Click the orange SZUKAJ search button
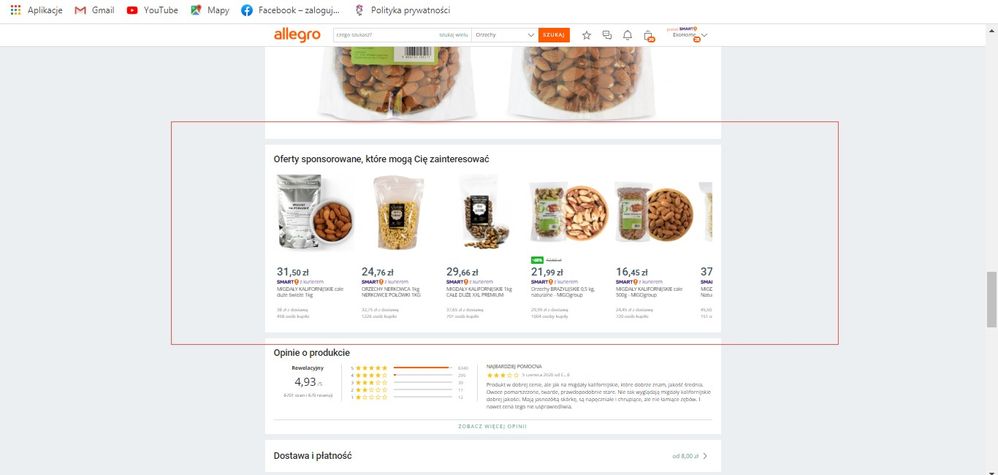 [554, 35]
